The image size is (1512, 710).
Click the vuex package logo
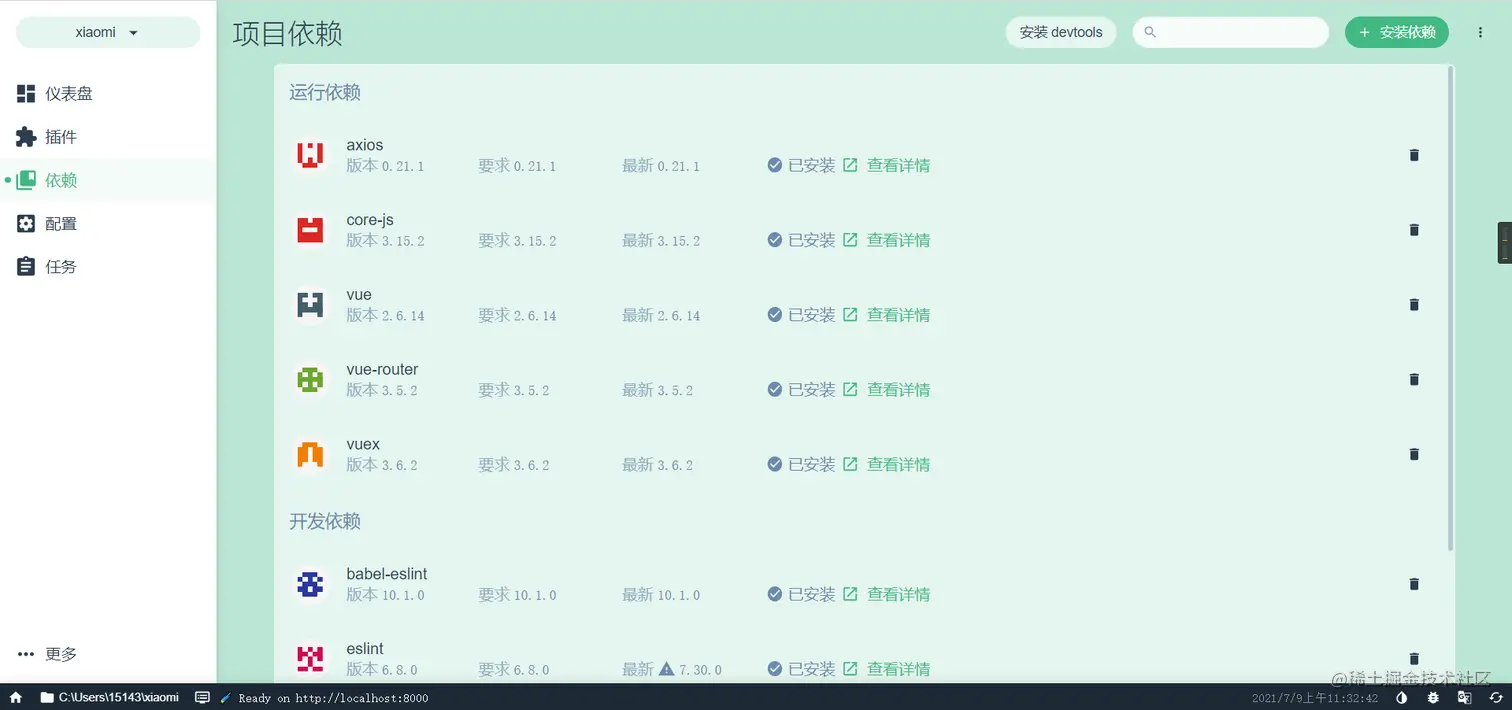click(x=310, y=455)
